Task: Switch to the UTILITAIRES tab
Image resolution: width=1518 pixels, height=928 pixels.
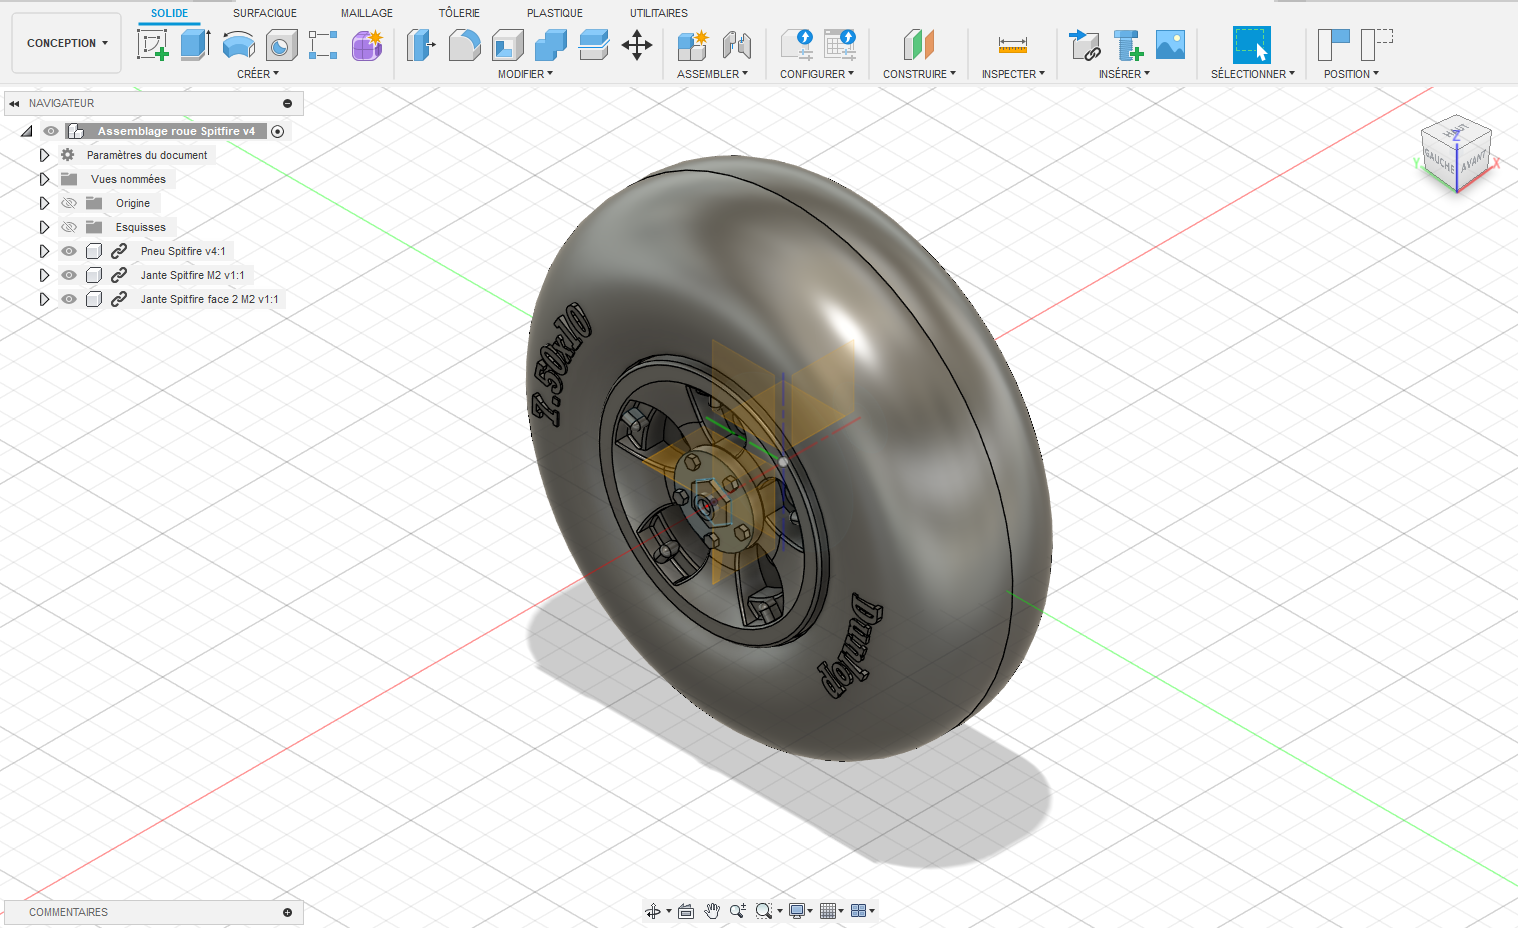Action: point(659,13)
